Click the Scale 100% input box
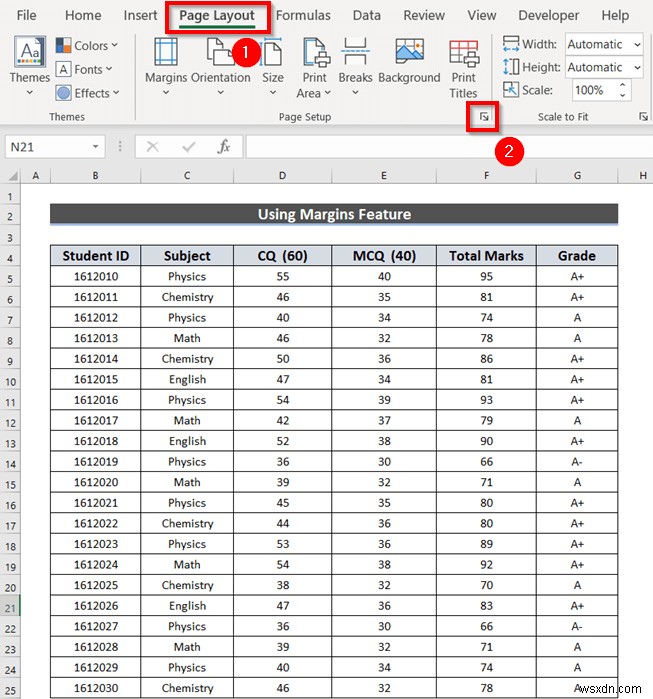Image resolution: width=653 pixels, height=699 pixels. (594, 90)
